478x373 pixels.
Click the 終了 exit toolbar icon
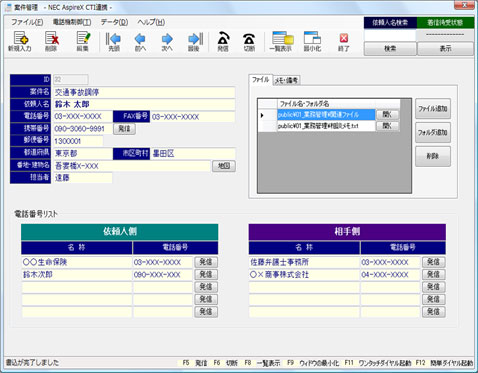point(344,41)
